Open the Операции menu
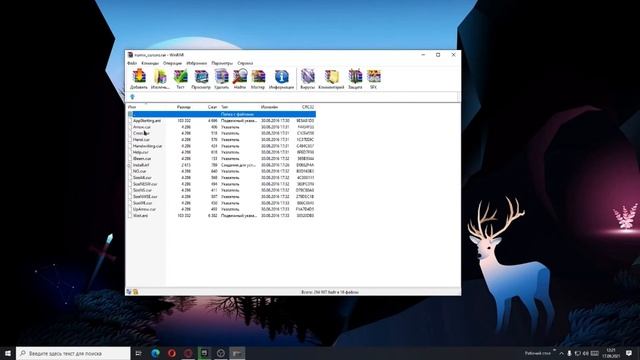 172,63
